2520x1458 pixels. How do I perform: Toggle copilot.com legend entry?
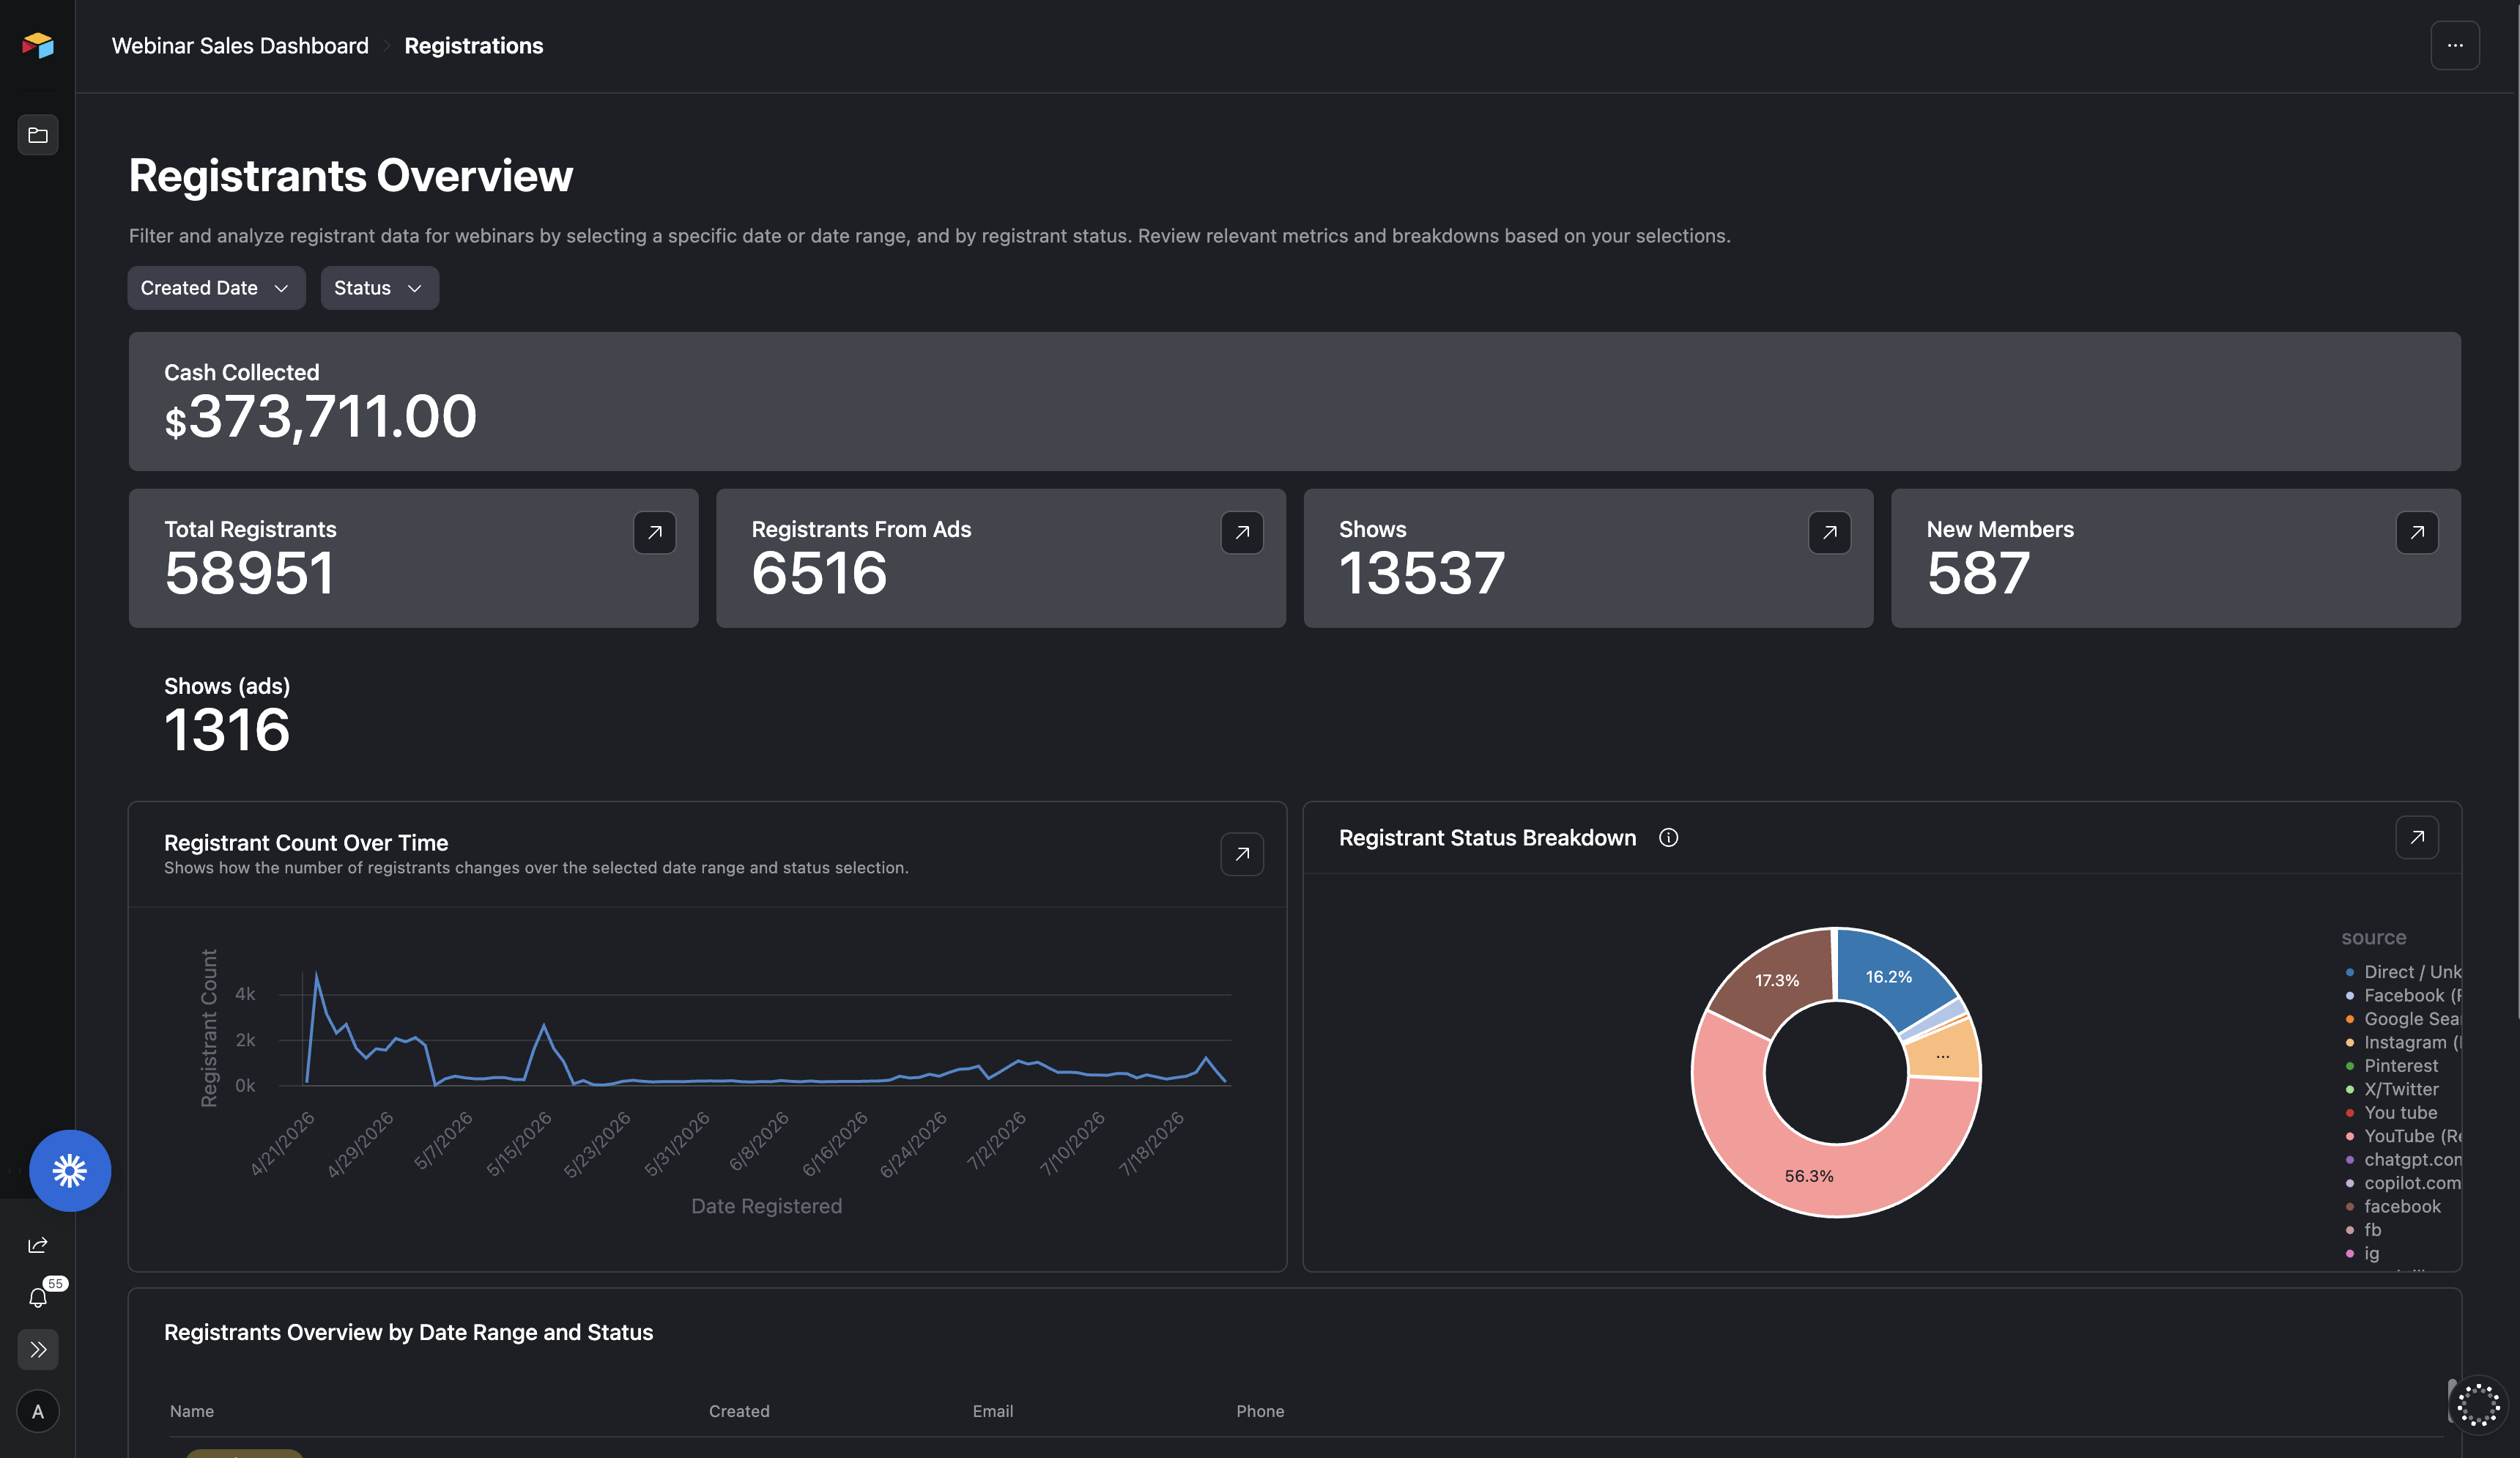tap(2404, 1183)
